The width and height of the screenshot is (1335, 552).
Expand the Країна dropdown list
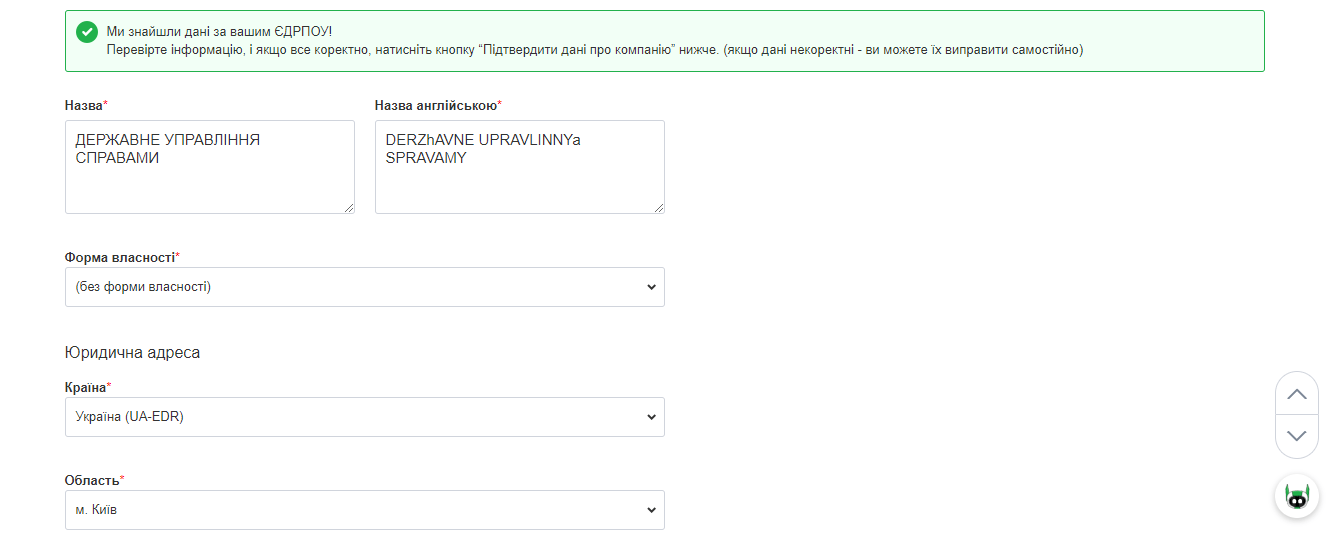(x=364, y=417)
